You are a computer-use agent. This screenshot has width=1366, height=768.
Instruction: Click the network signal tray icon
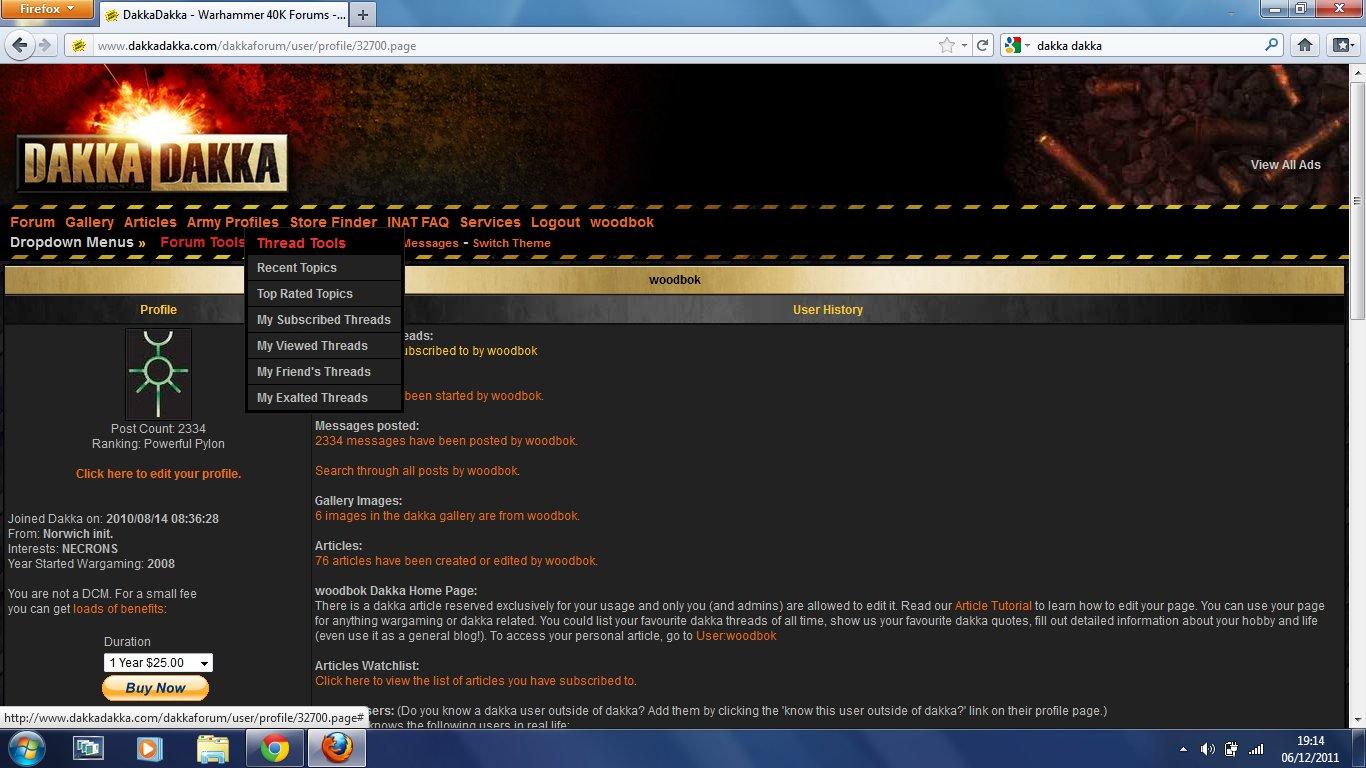(x=1256, y=748)
